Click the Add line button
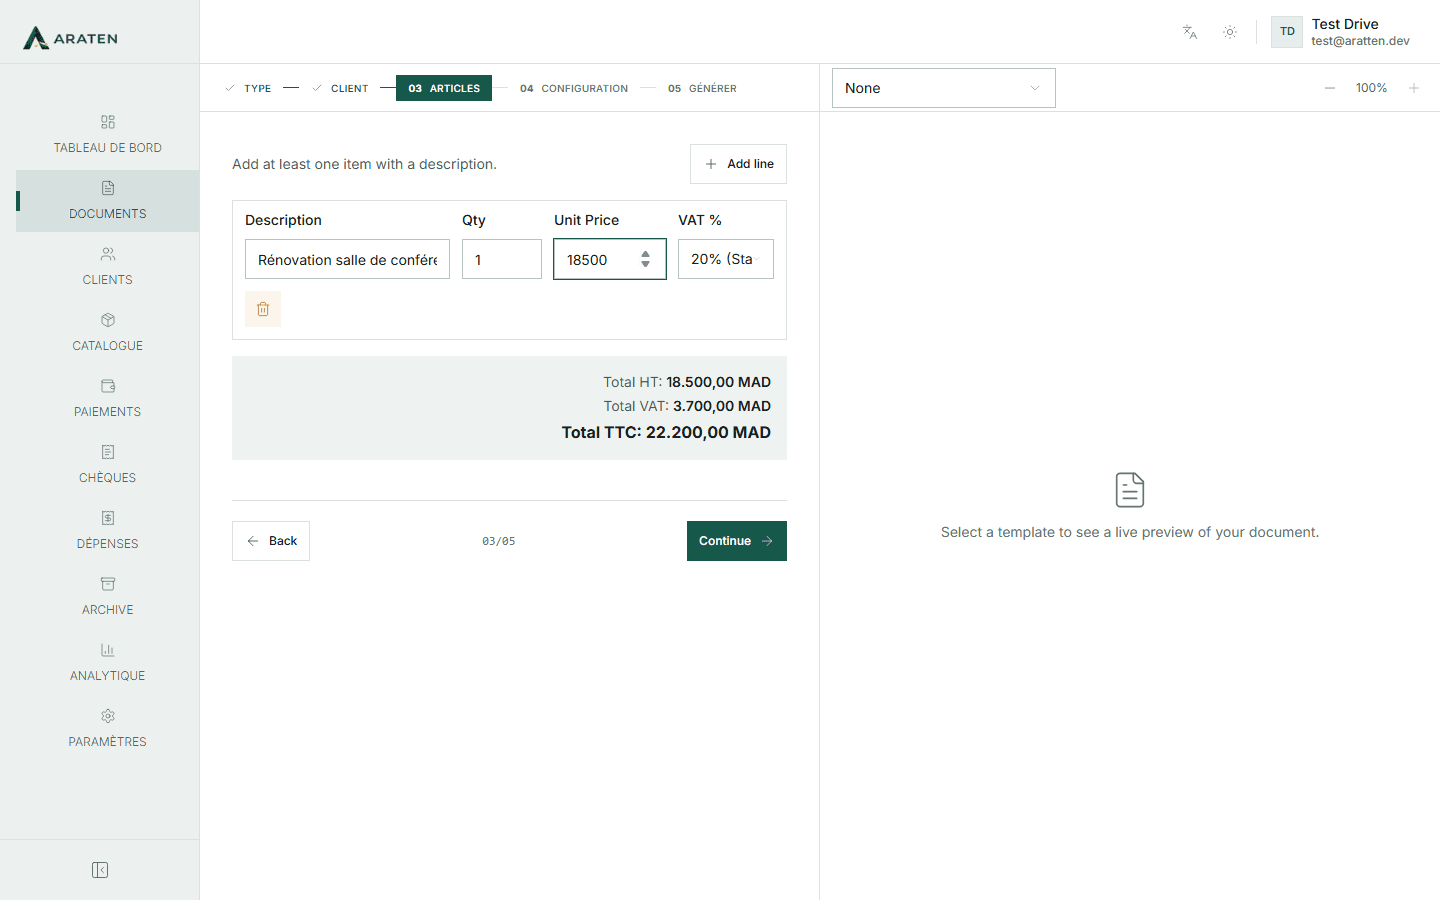 tap(738, 164)
